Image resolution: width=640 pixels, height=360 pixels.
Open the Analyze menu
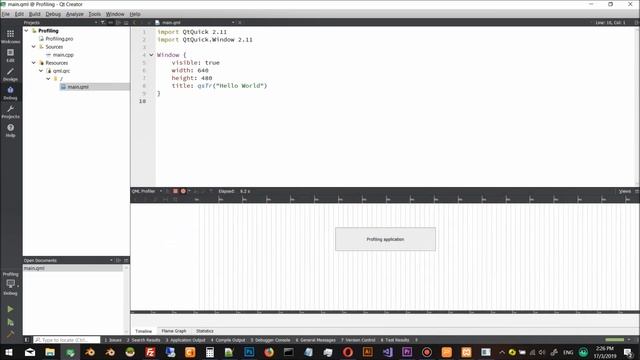[x=75, y=14]
